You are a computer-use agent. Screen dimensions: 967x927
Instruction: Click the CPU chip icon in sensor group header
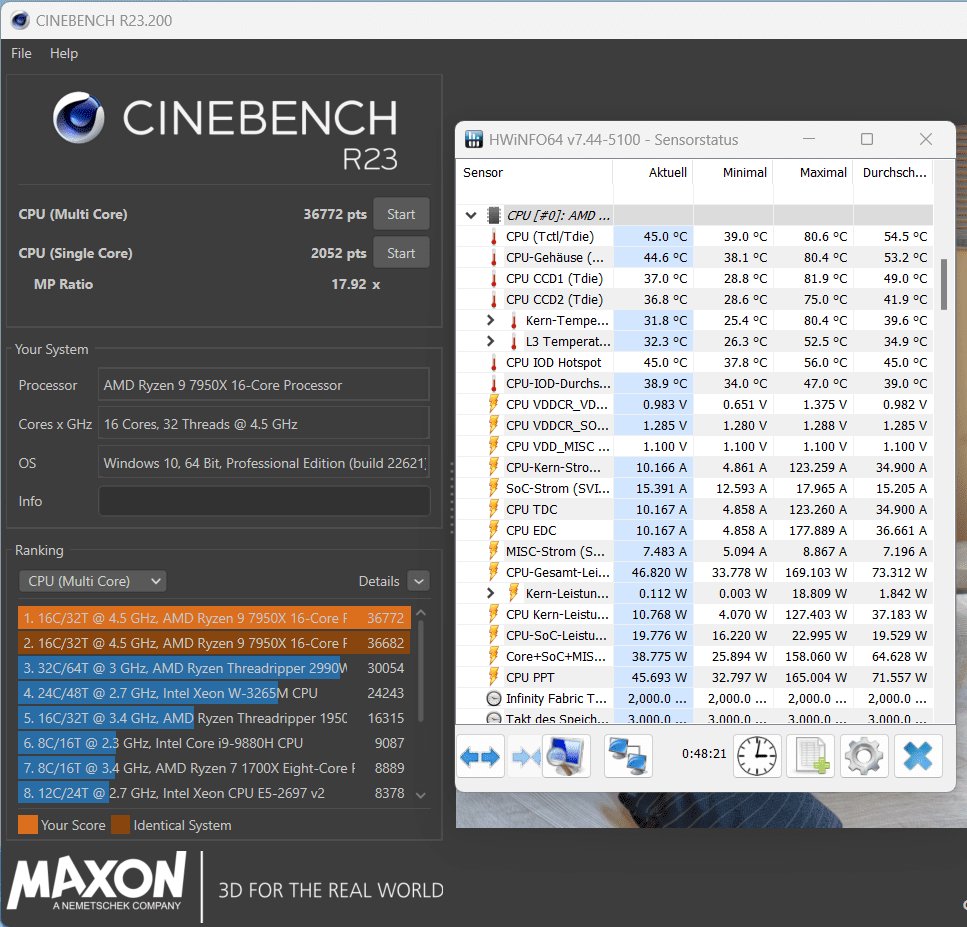pos(493,215)
